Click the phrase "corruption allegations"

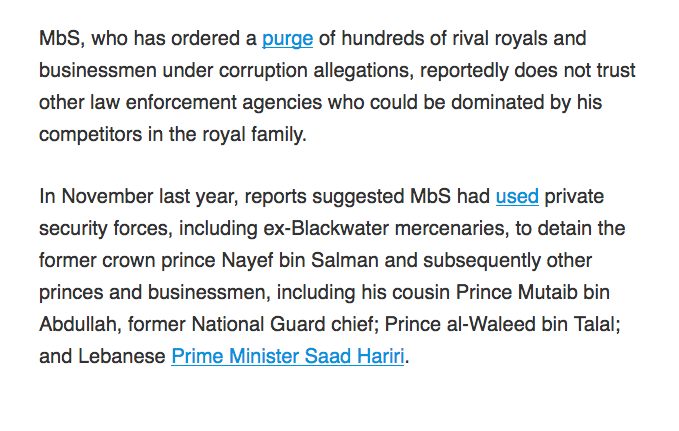[314, 71]
